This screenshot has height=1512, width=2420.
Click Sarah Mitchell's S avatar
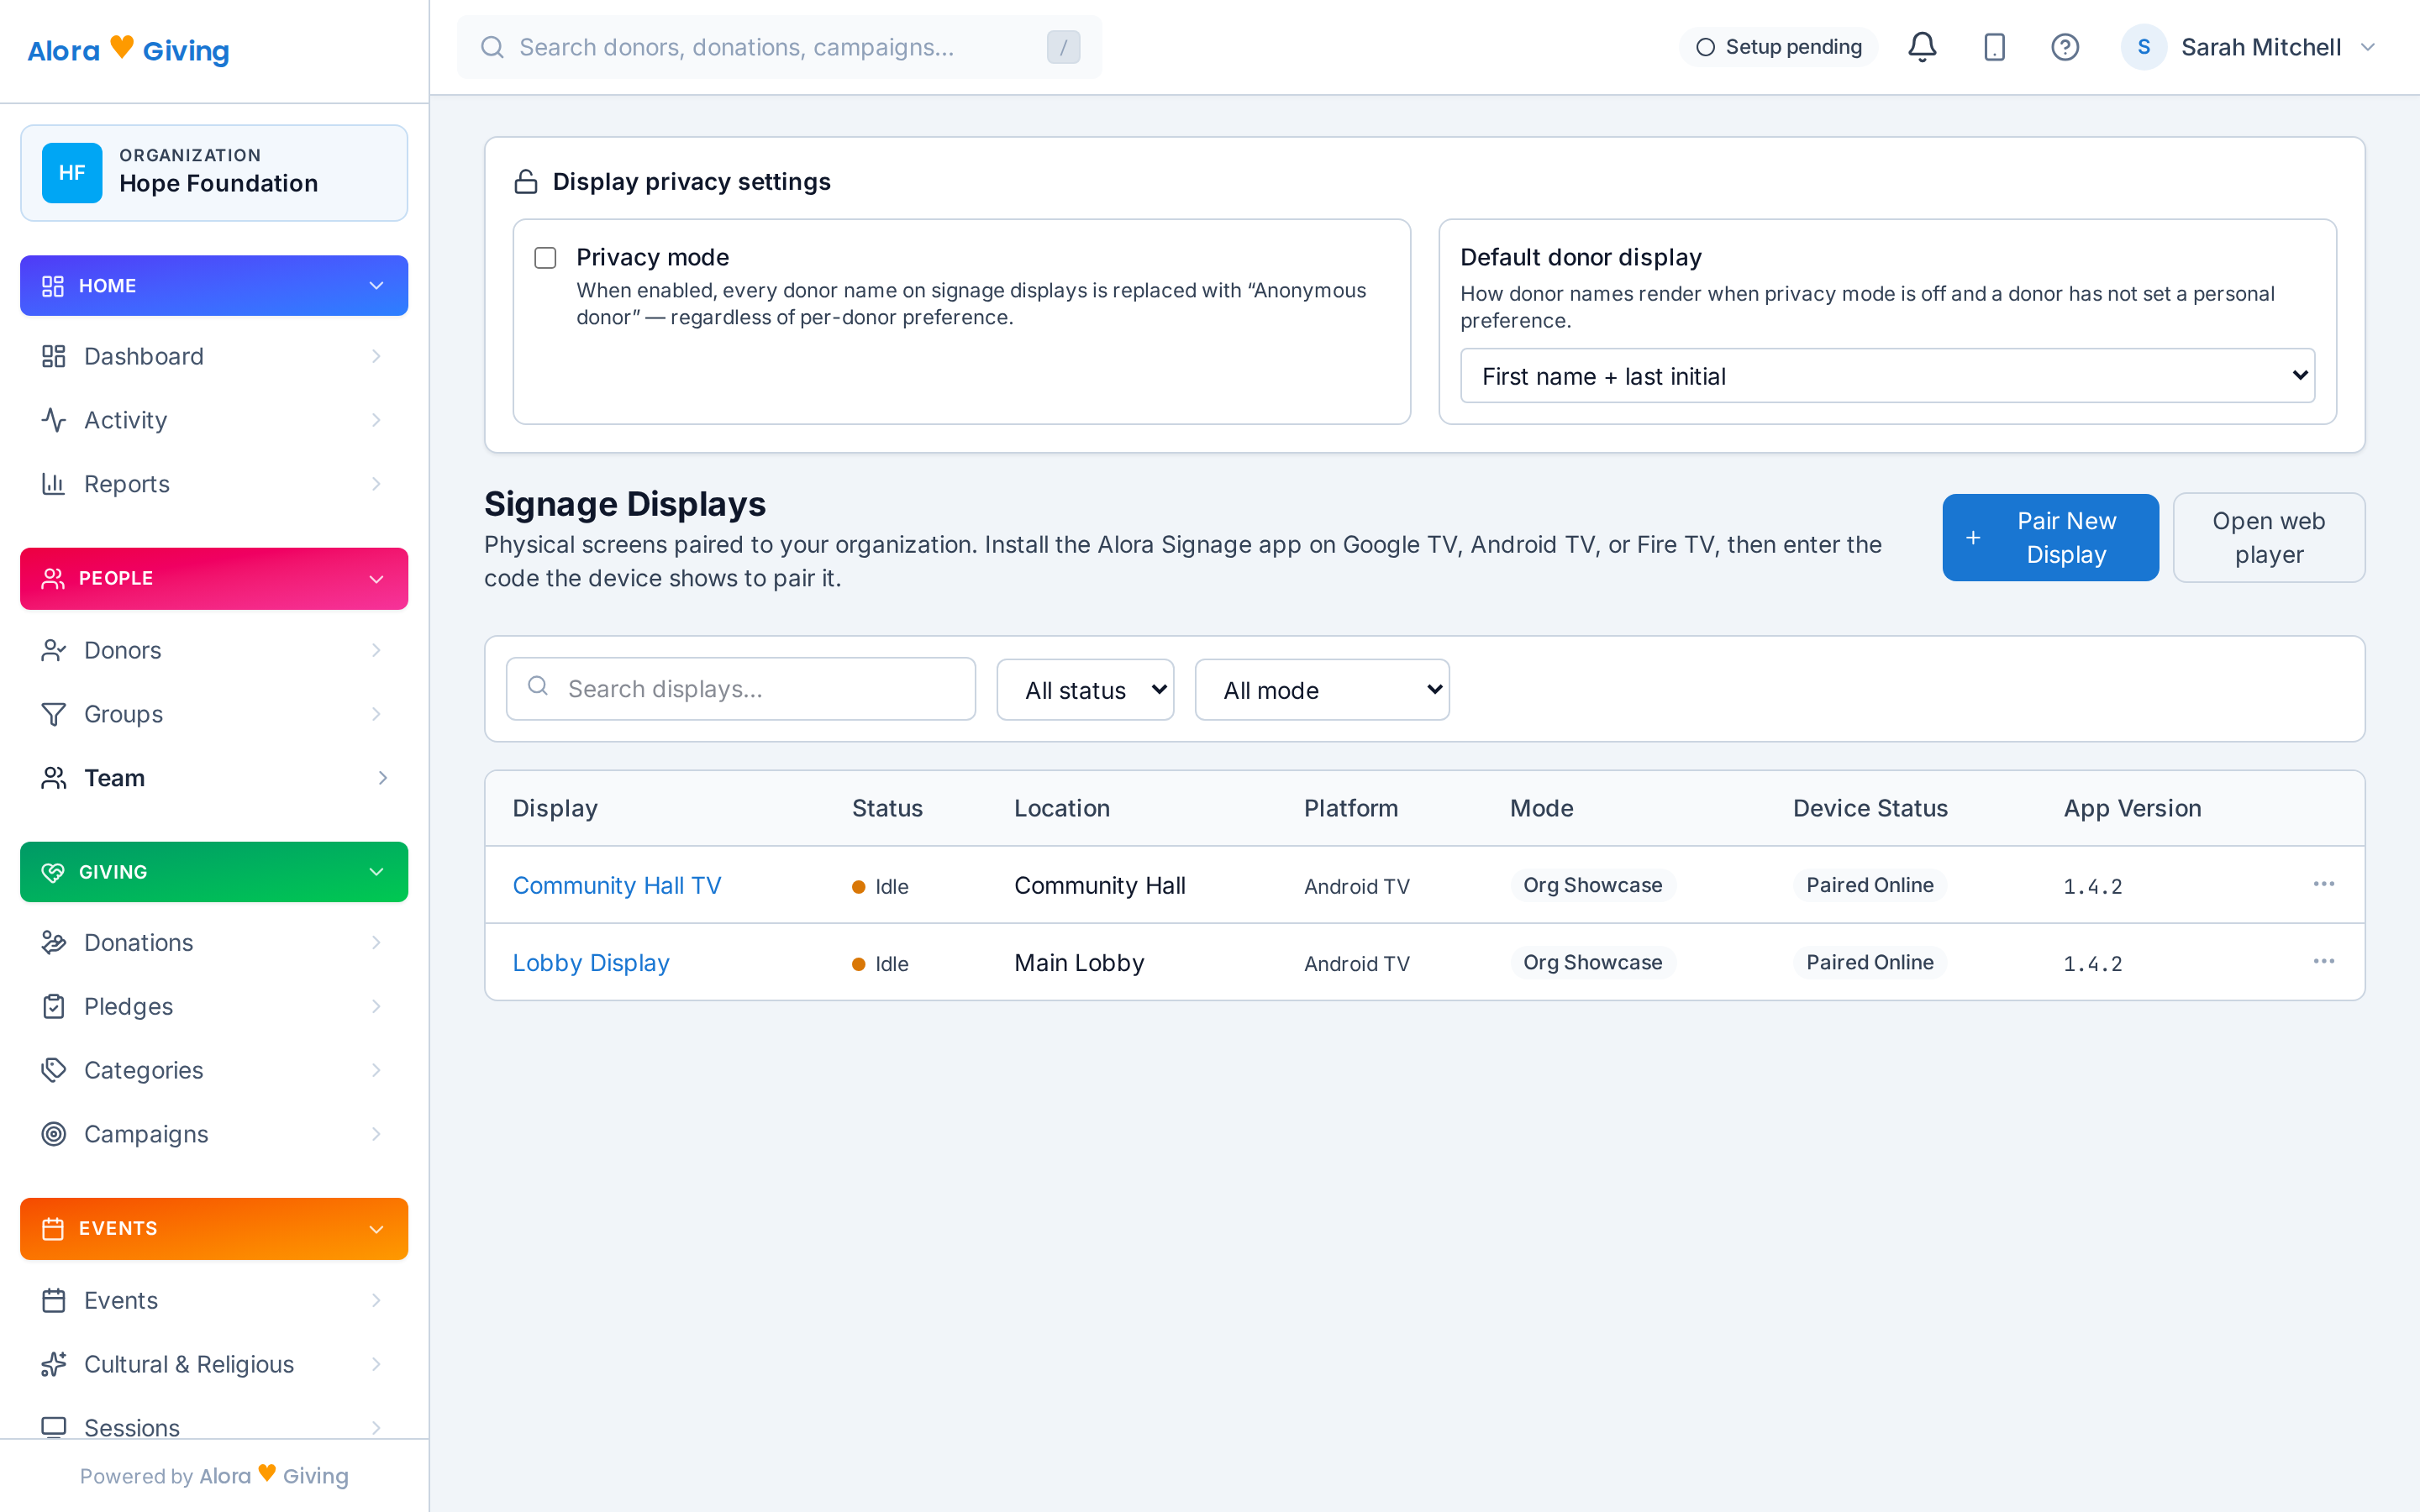2143,47
